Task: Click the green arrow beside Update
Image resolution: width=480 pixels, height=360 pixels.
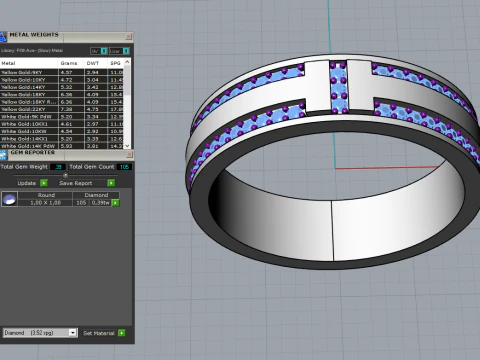Action: coord(44,183)
